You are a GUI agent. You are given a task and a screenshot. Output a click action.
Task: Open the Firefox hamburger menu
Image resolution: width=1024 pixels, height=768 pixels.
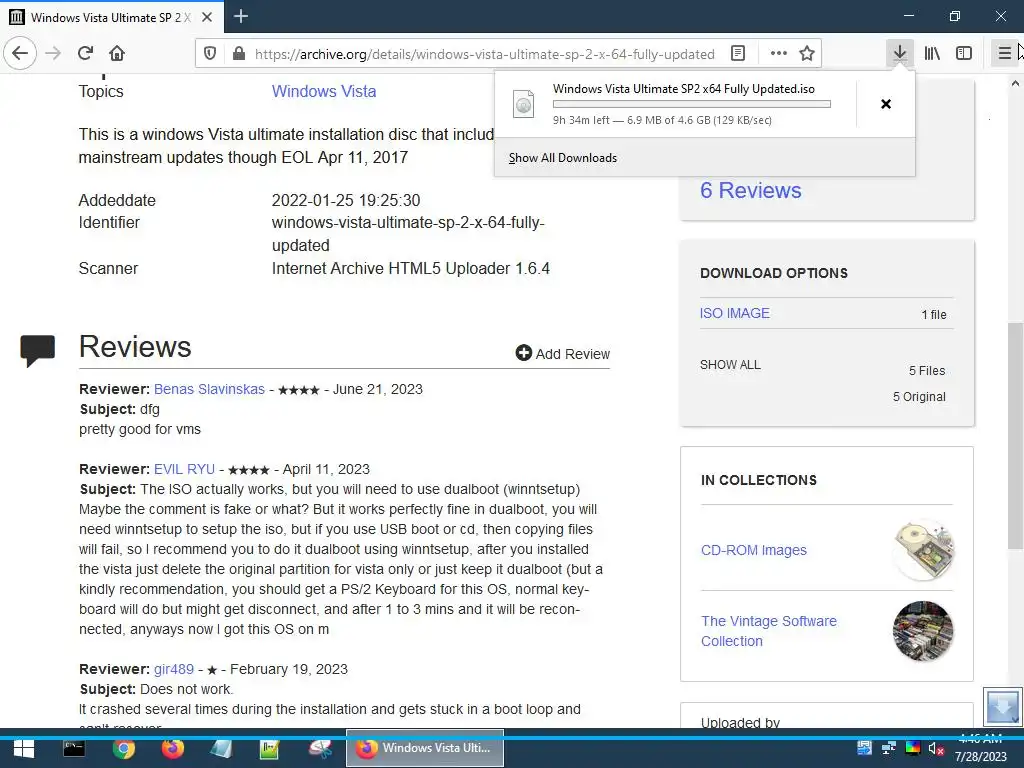coord(1004,53)
